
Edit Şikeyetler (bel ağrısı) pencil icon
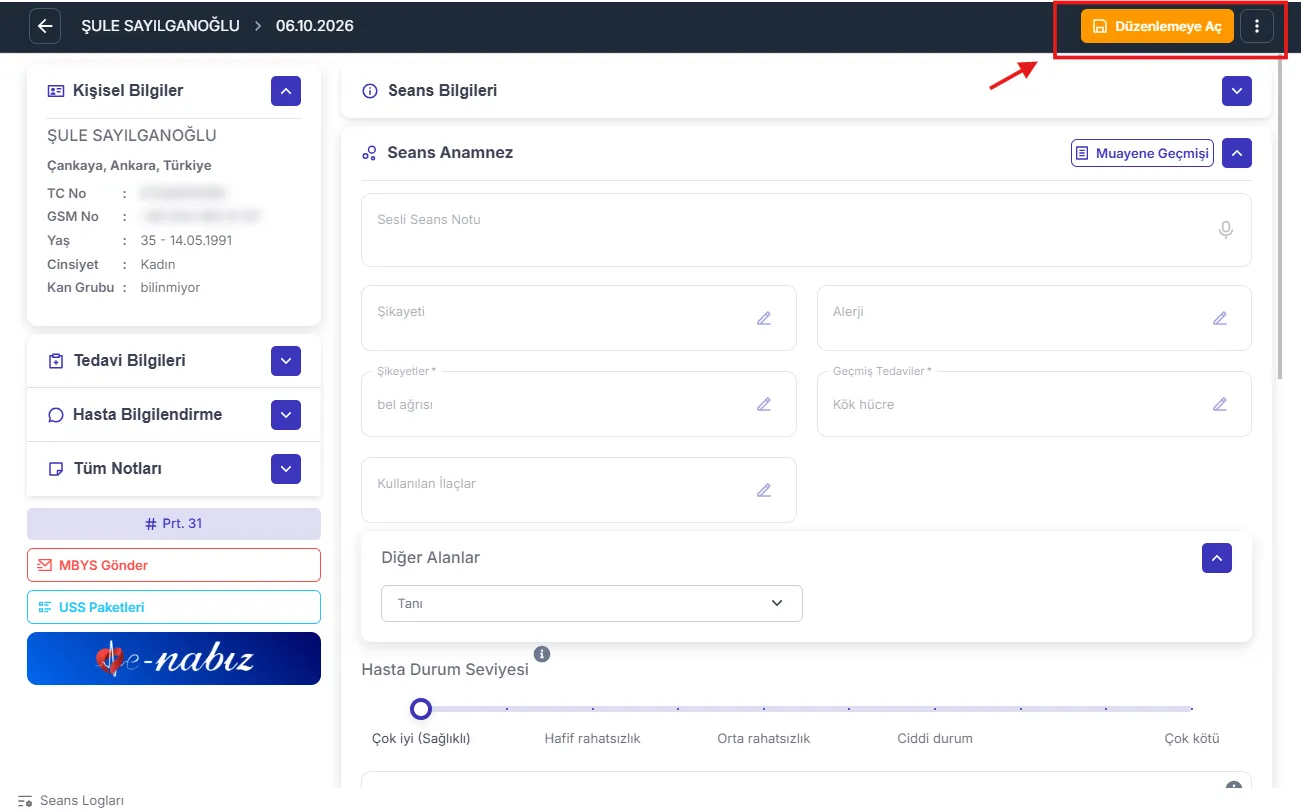pos(764,404)
